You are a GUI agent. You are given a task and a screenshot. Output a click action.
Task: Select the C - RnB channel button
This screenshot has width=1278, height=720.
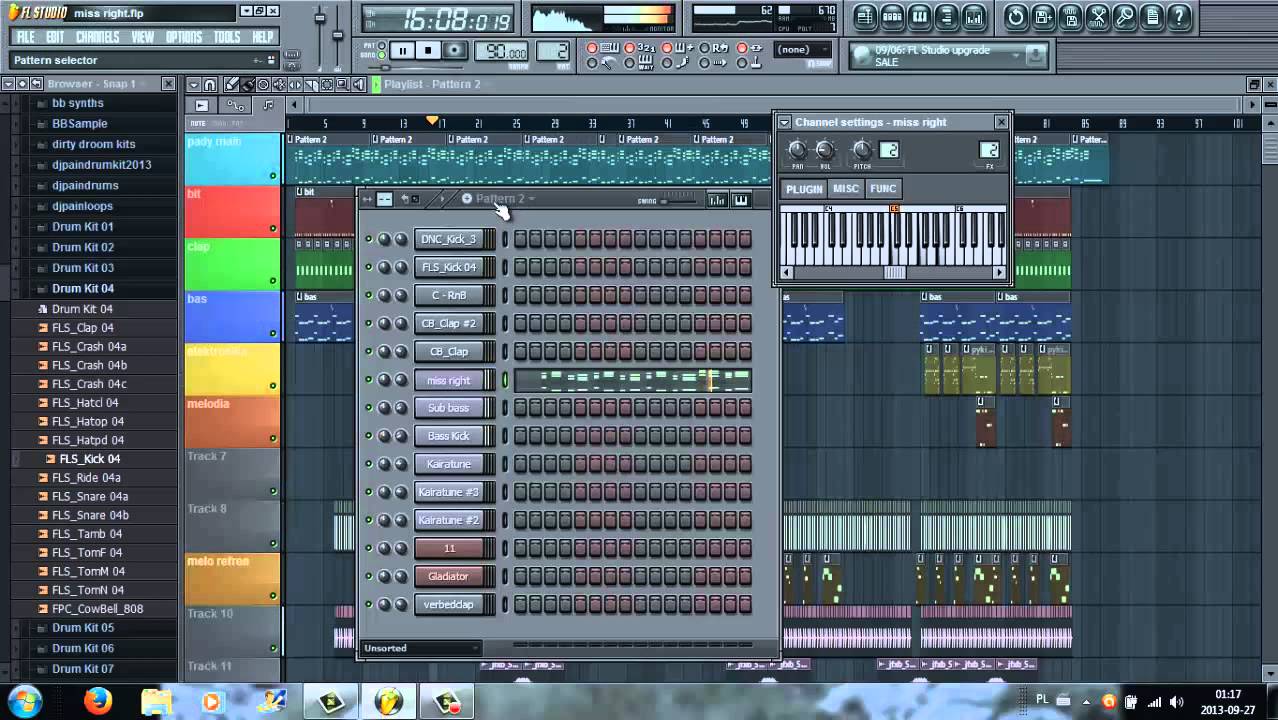pos(448,295)
